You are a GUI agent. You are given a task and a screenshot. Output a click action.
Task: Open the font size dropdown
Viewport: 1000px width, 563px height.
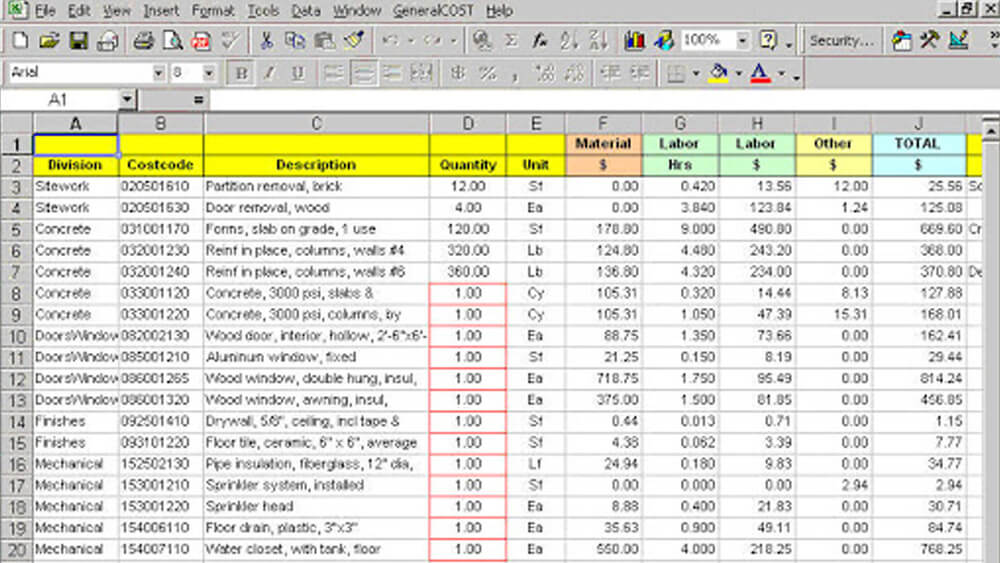click(x=209, y=73)
